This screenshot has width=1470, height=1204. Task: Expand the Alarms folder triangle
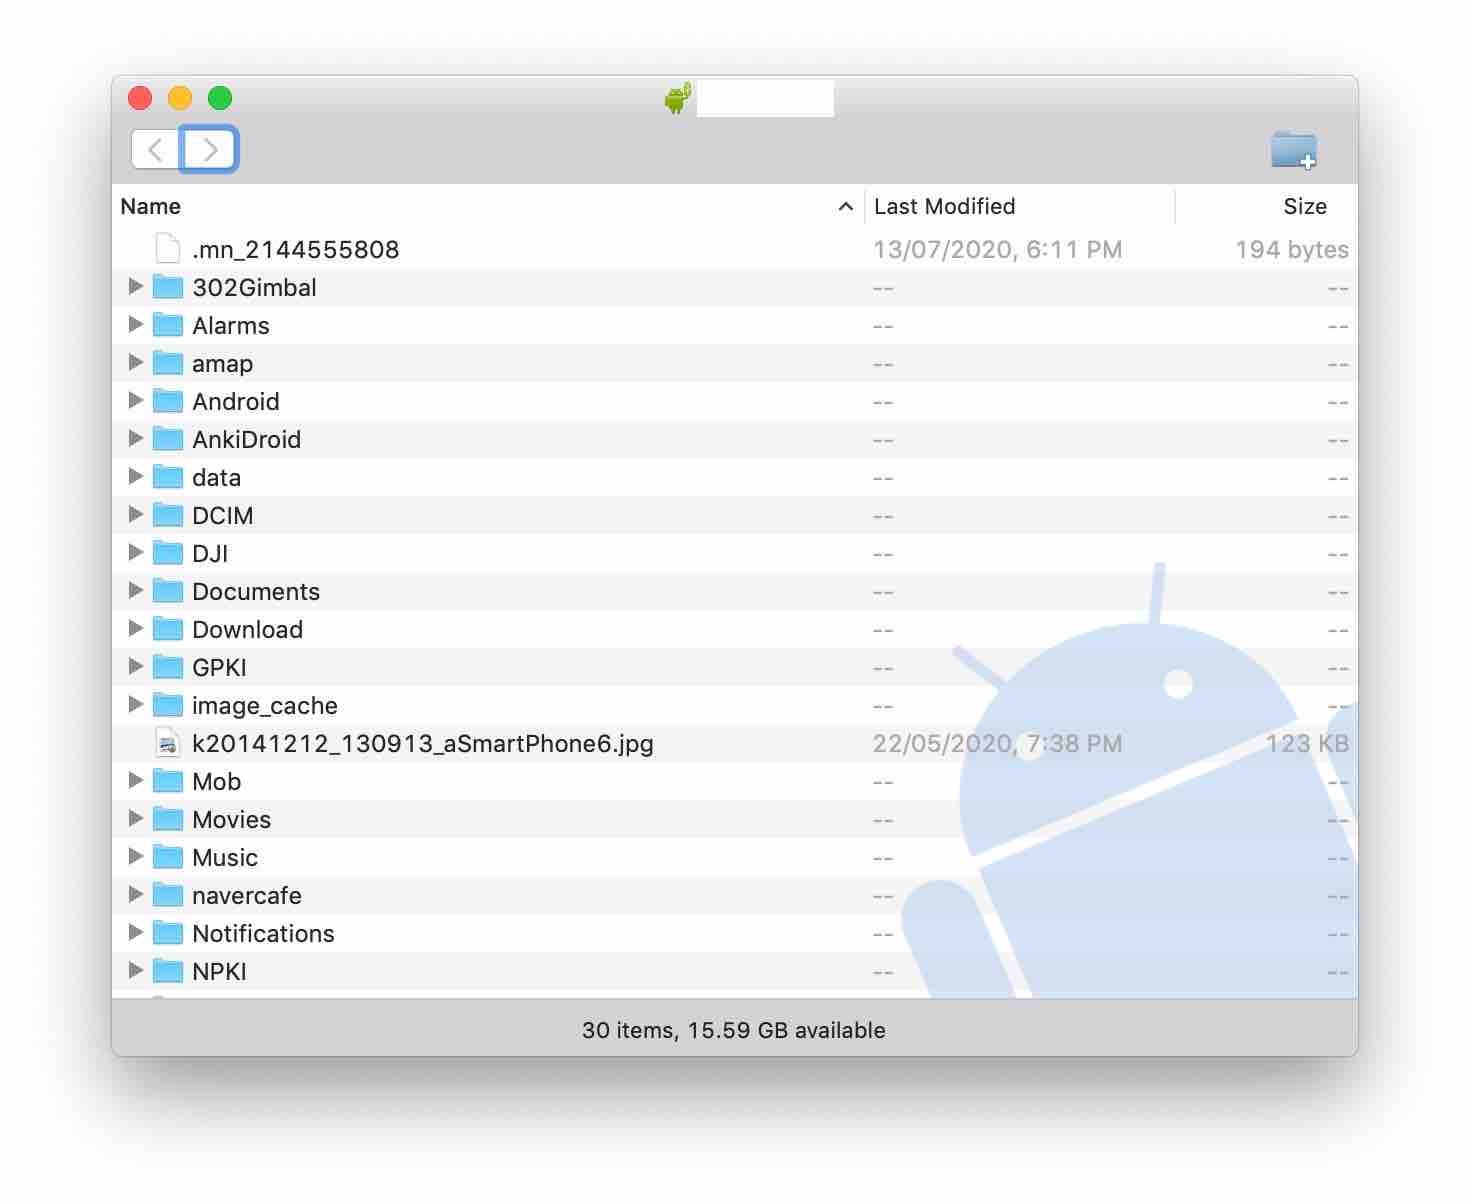point(136,325)
